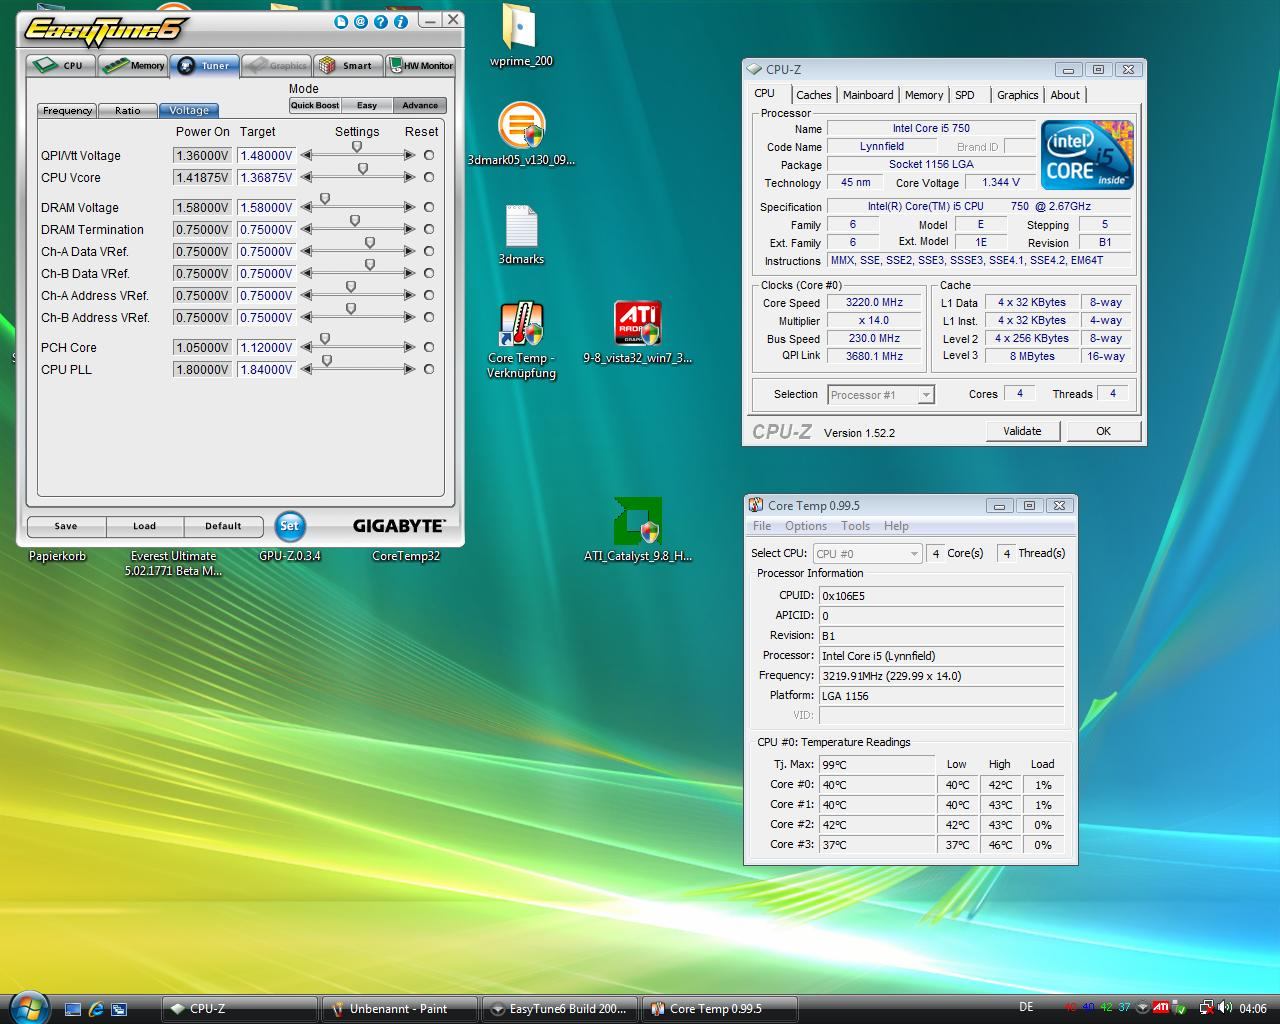This screenshot has width=1280, height=1024.
Task: Switch to Unbenannt - Paint taskbar button
Action: coord(399,1009)
